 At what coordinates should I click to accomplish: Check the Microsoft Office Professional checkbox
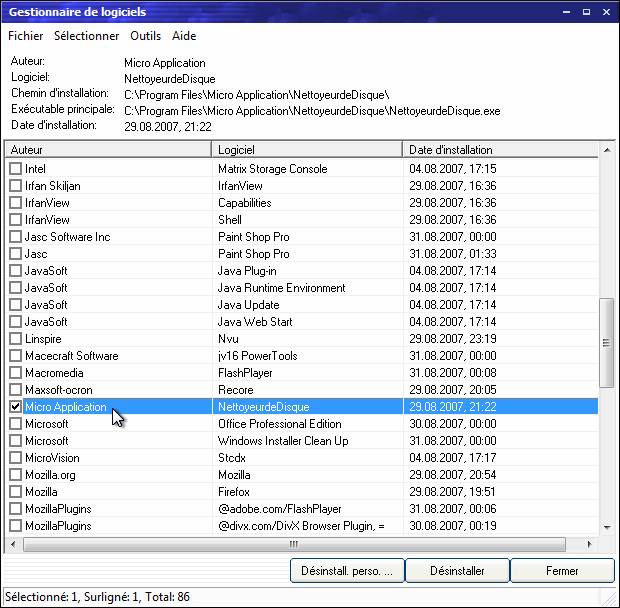tap(15, 424)
